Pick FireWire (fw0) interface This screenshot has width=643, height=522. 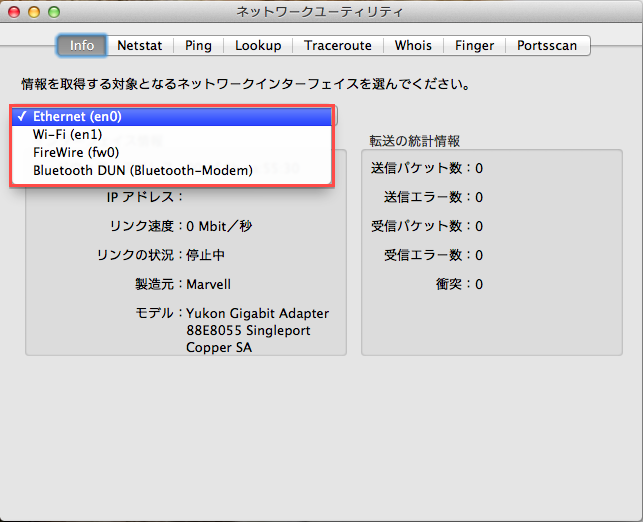(172, 153)
